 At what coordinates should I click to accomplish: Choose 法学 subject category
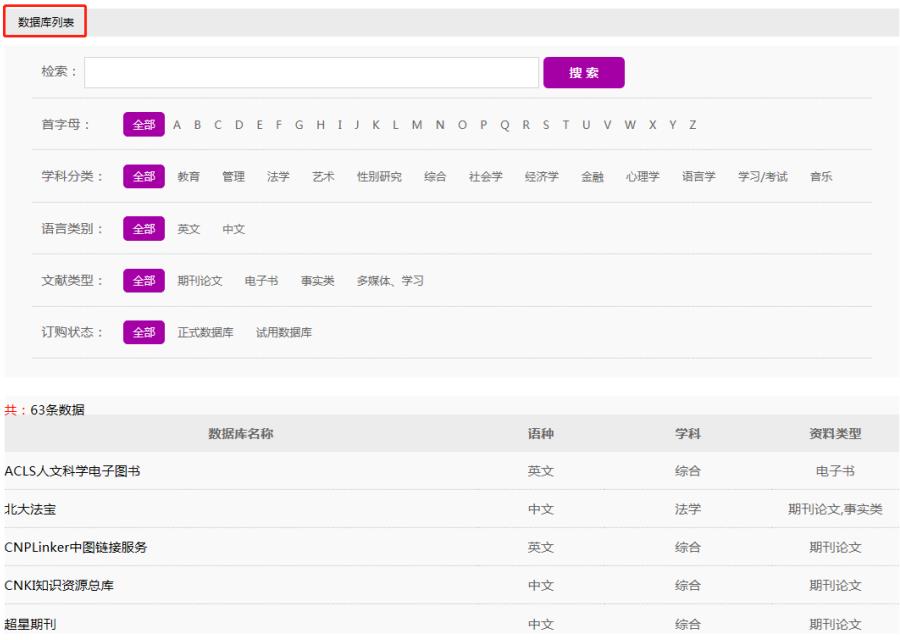278,177
